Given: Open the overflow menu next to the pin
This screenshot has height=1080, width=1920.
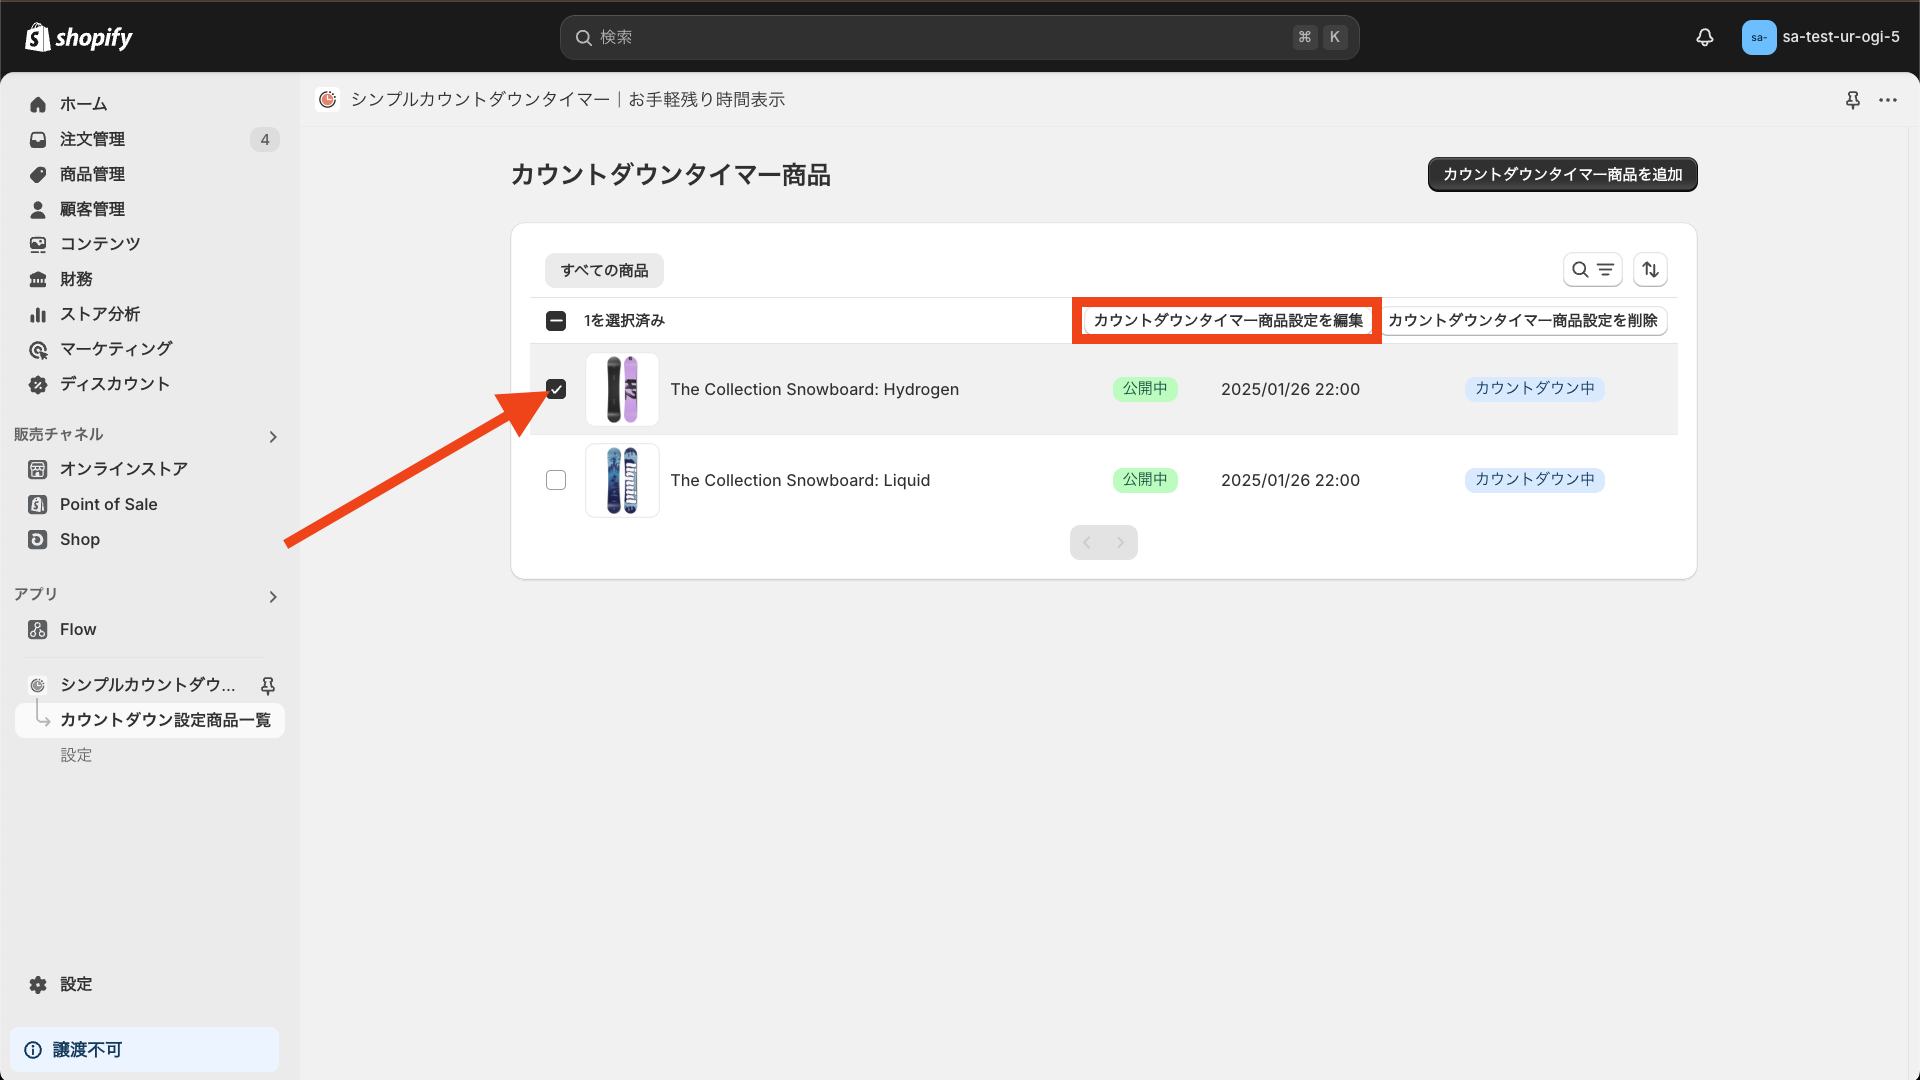Looking at the screenshot, I should coord(1889,100).
